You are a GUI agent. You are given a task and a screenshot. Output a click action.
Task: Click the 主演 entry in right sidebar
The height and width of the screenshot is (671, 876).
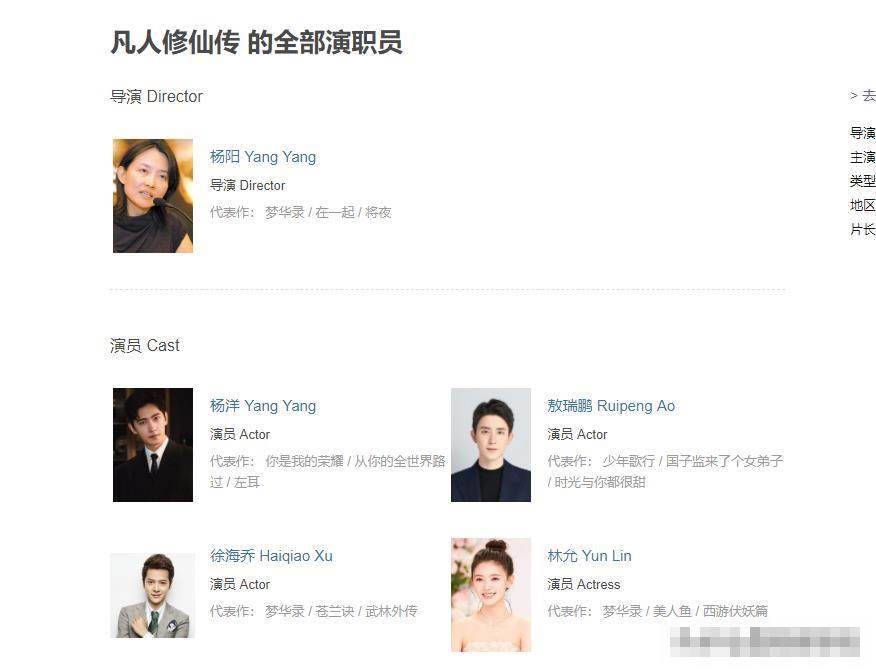863,157
